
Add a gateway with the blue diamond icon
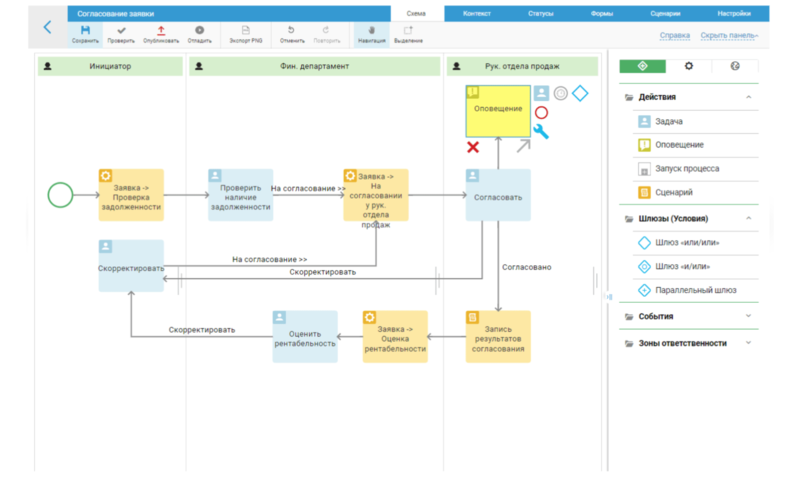tap(580, 93)
